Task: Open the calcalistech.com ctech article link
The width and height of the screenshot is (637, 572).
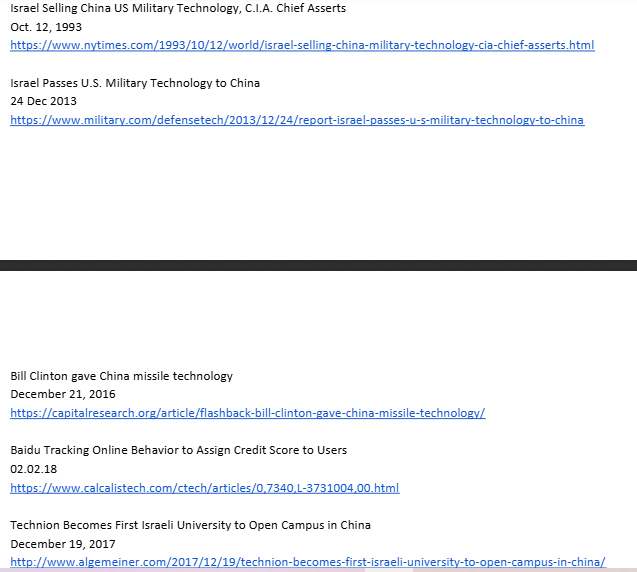Action: tap(205, 488)
